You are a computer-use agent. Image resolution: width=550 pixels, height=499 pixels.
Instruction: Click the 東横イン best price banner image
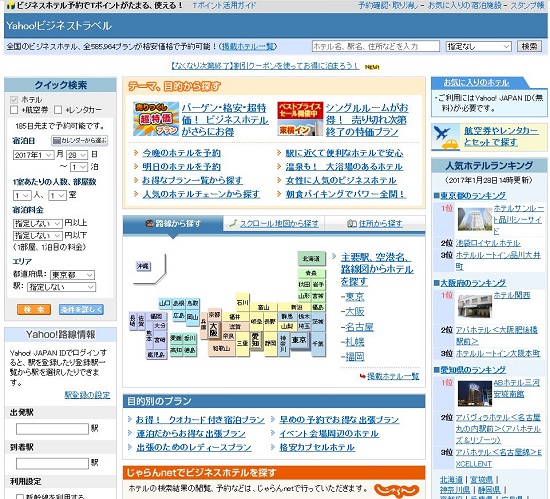pyautogui.click(x=300, y=119)
